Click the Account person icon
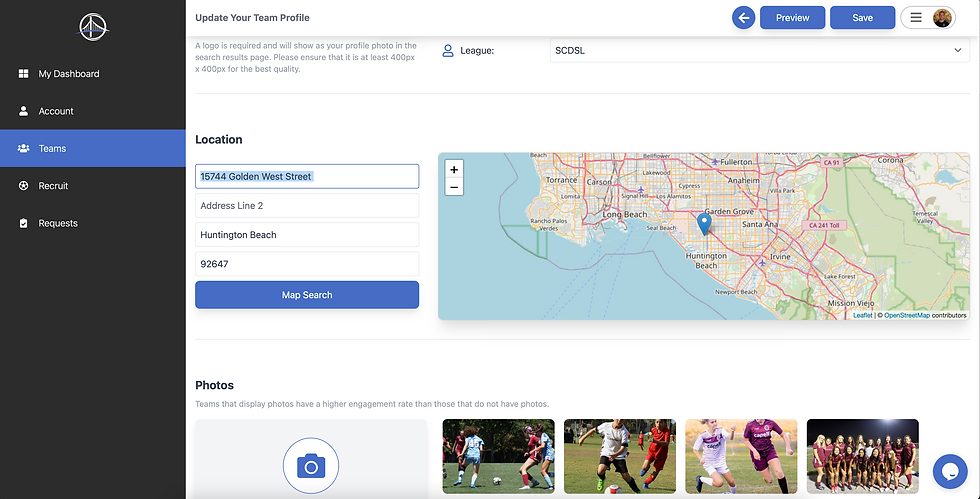Viewport: 980px width, 499px height. click(x=23, y=111)
